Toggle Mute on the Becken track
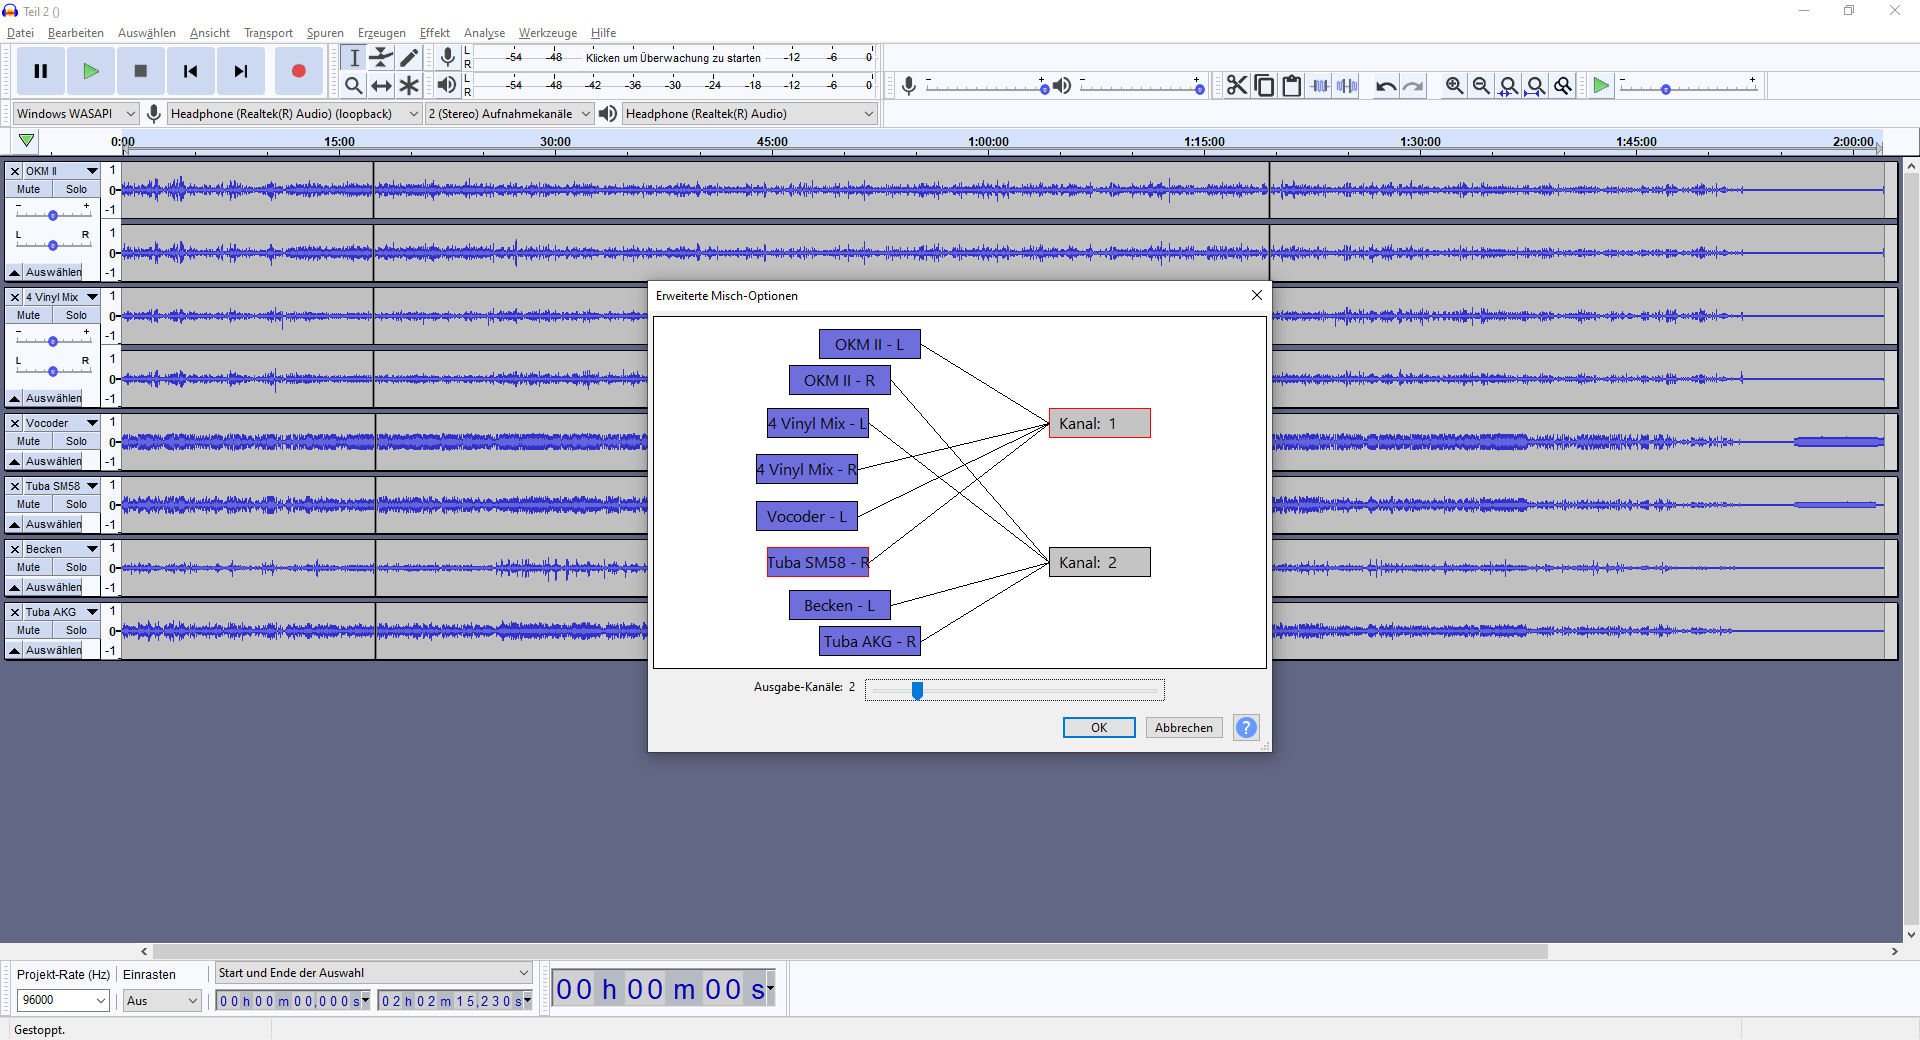The height and width of the screenshot is (1040, 1920). 29,567
